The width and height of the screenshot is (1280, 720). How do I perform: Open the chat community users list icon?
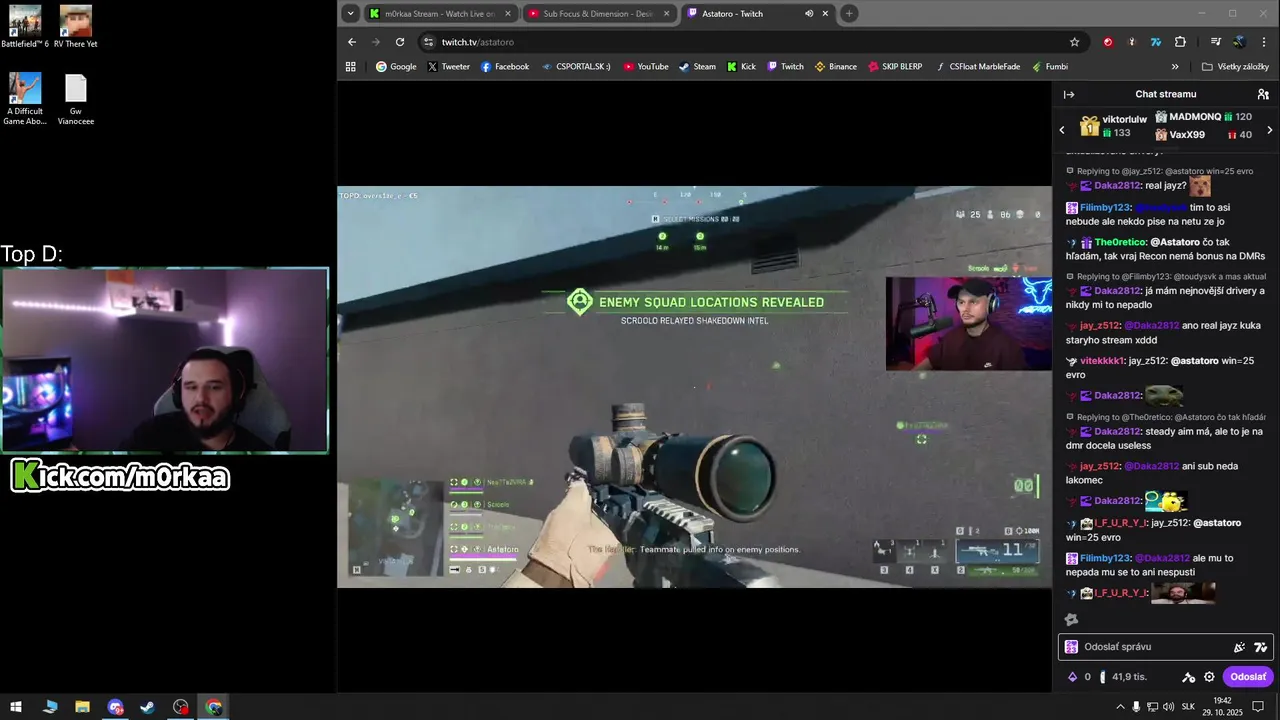pos(1263,94)
